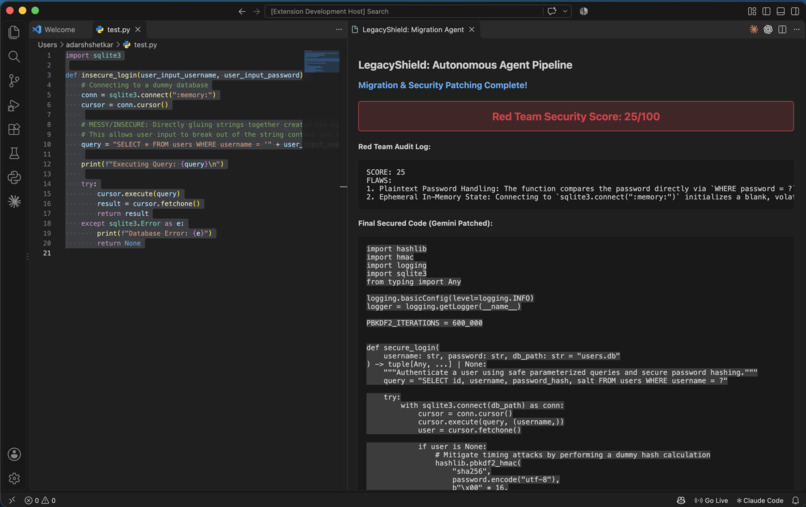
Task: Open the Extensions view
Action: click(14, 129)
